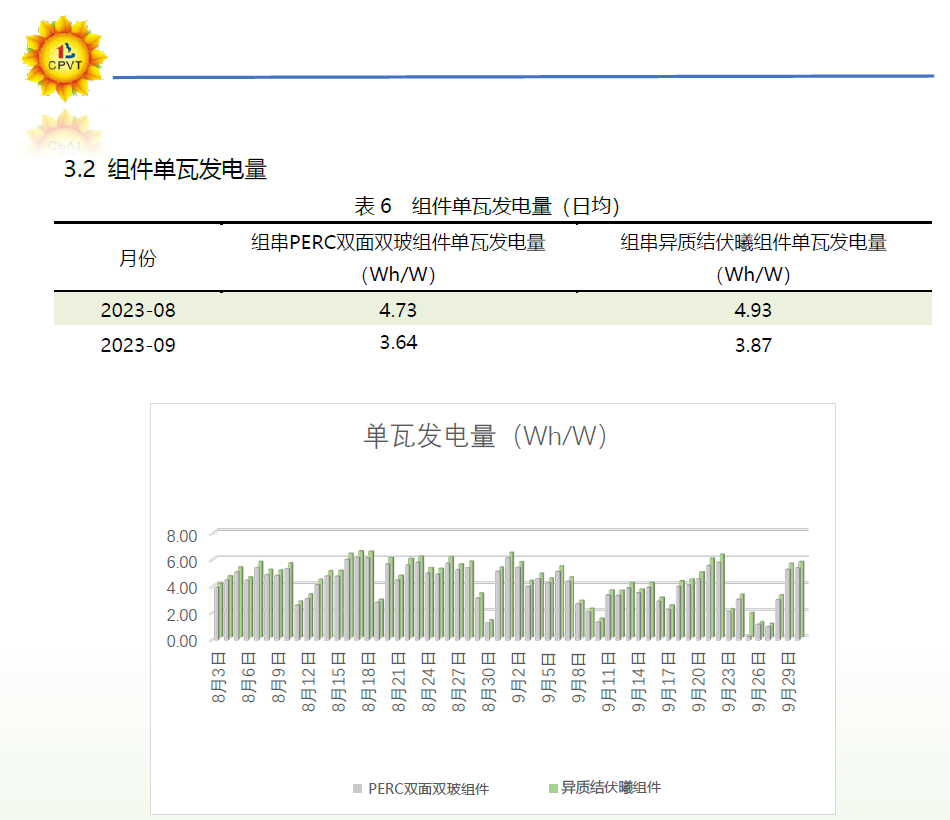The width and height of the screenshot is (950, 820).
Task: Click the x-axis label 9月17日
Action: pyautogui.click(x=668, y=682)
